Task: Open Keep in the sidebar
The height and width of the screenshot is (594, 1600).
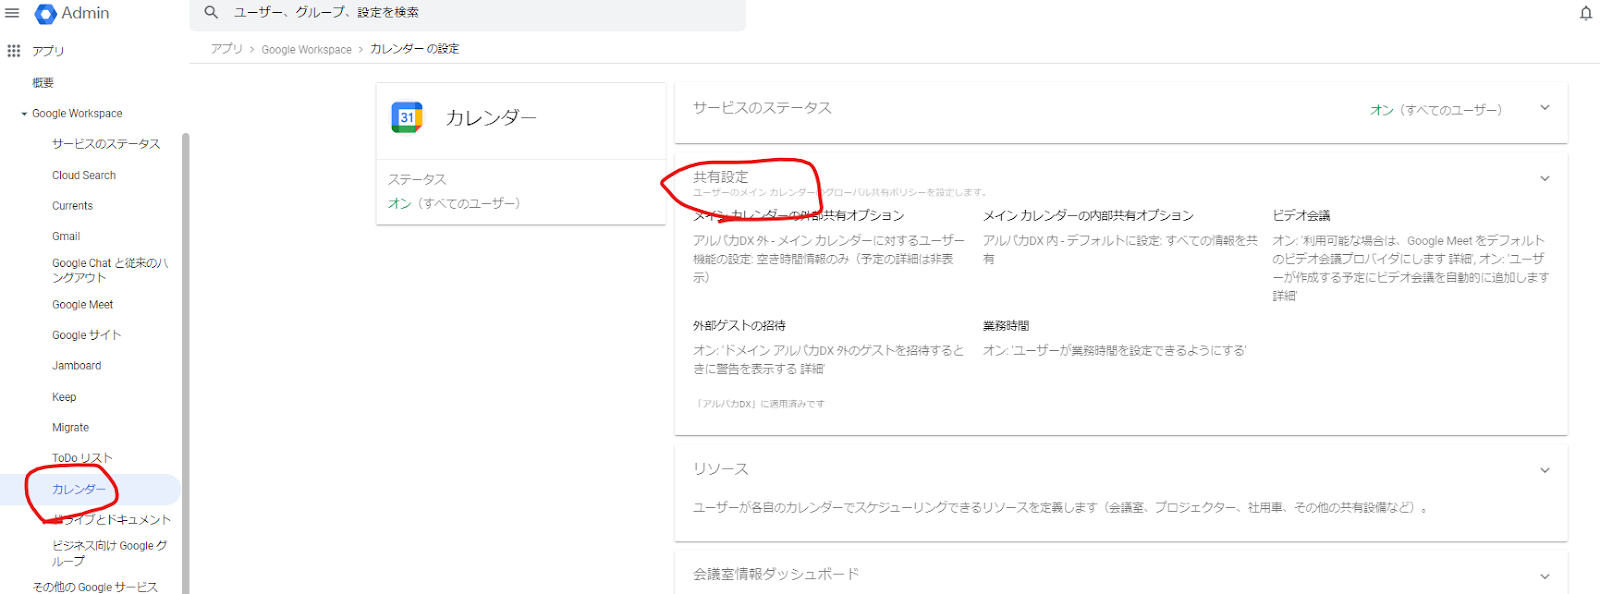Action: 64,397
